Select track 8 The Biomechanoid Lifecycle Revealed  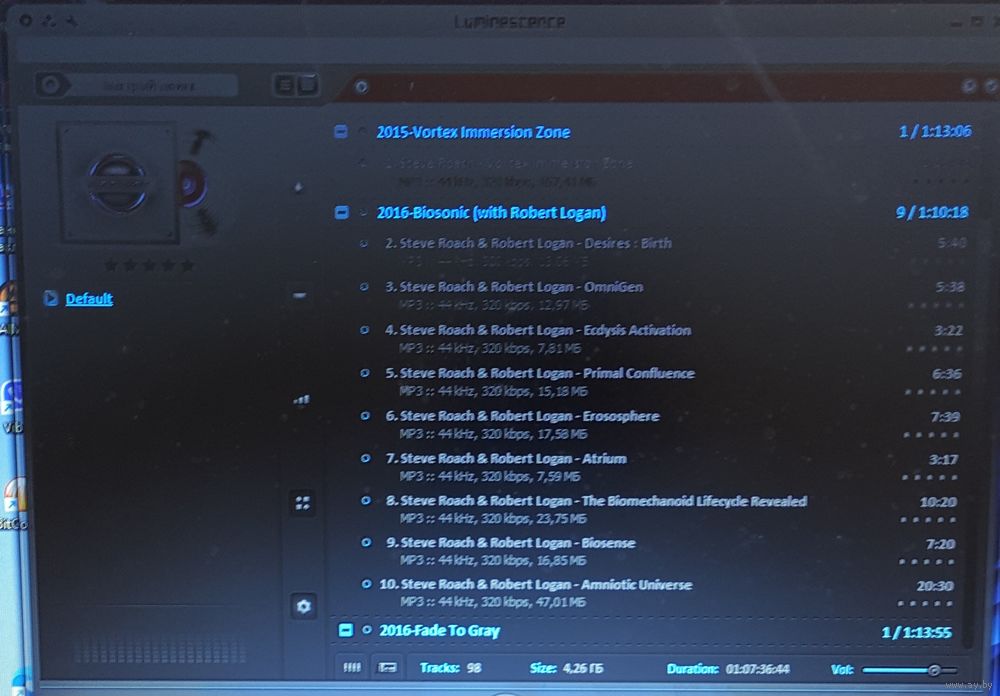tap(597, 501)
